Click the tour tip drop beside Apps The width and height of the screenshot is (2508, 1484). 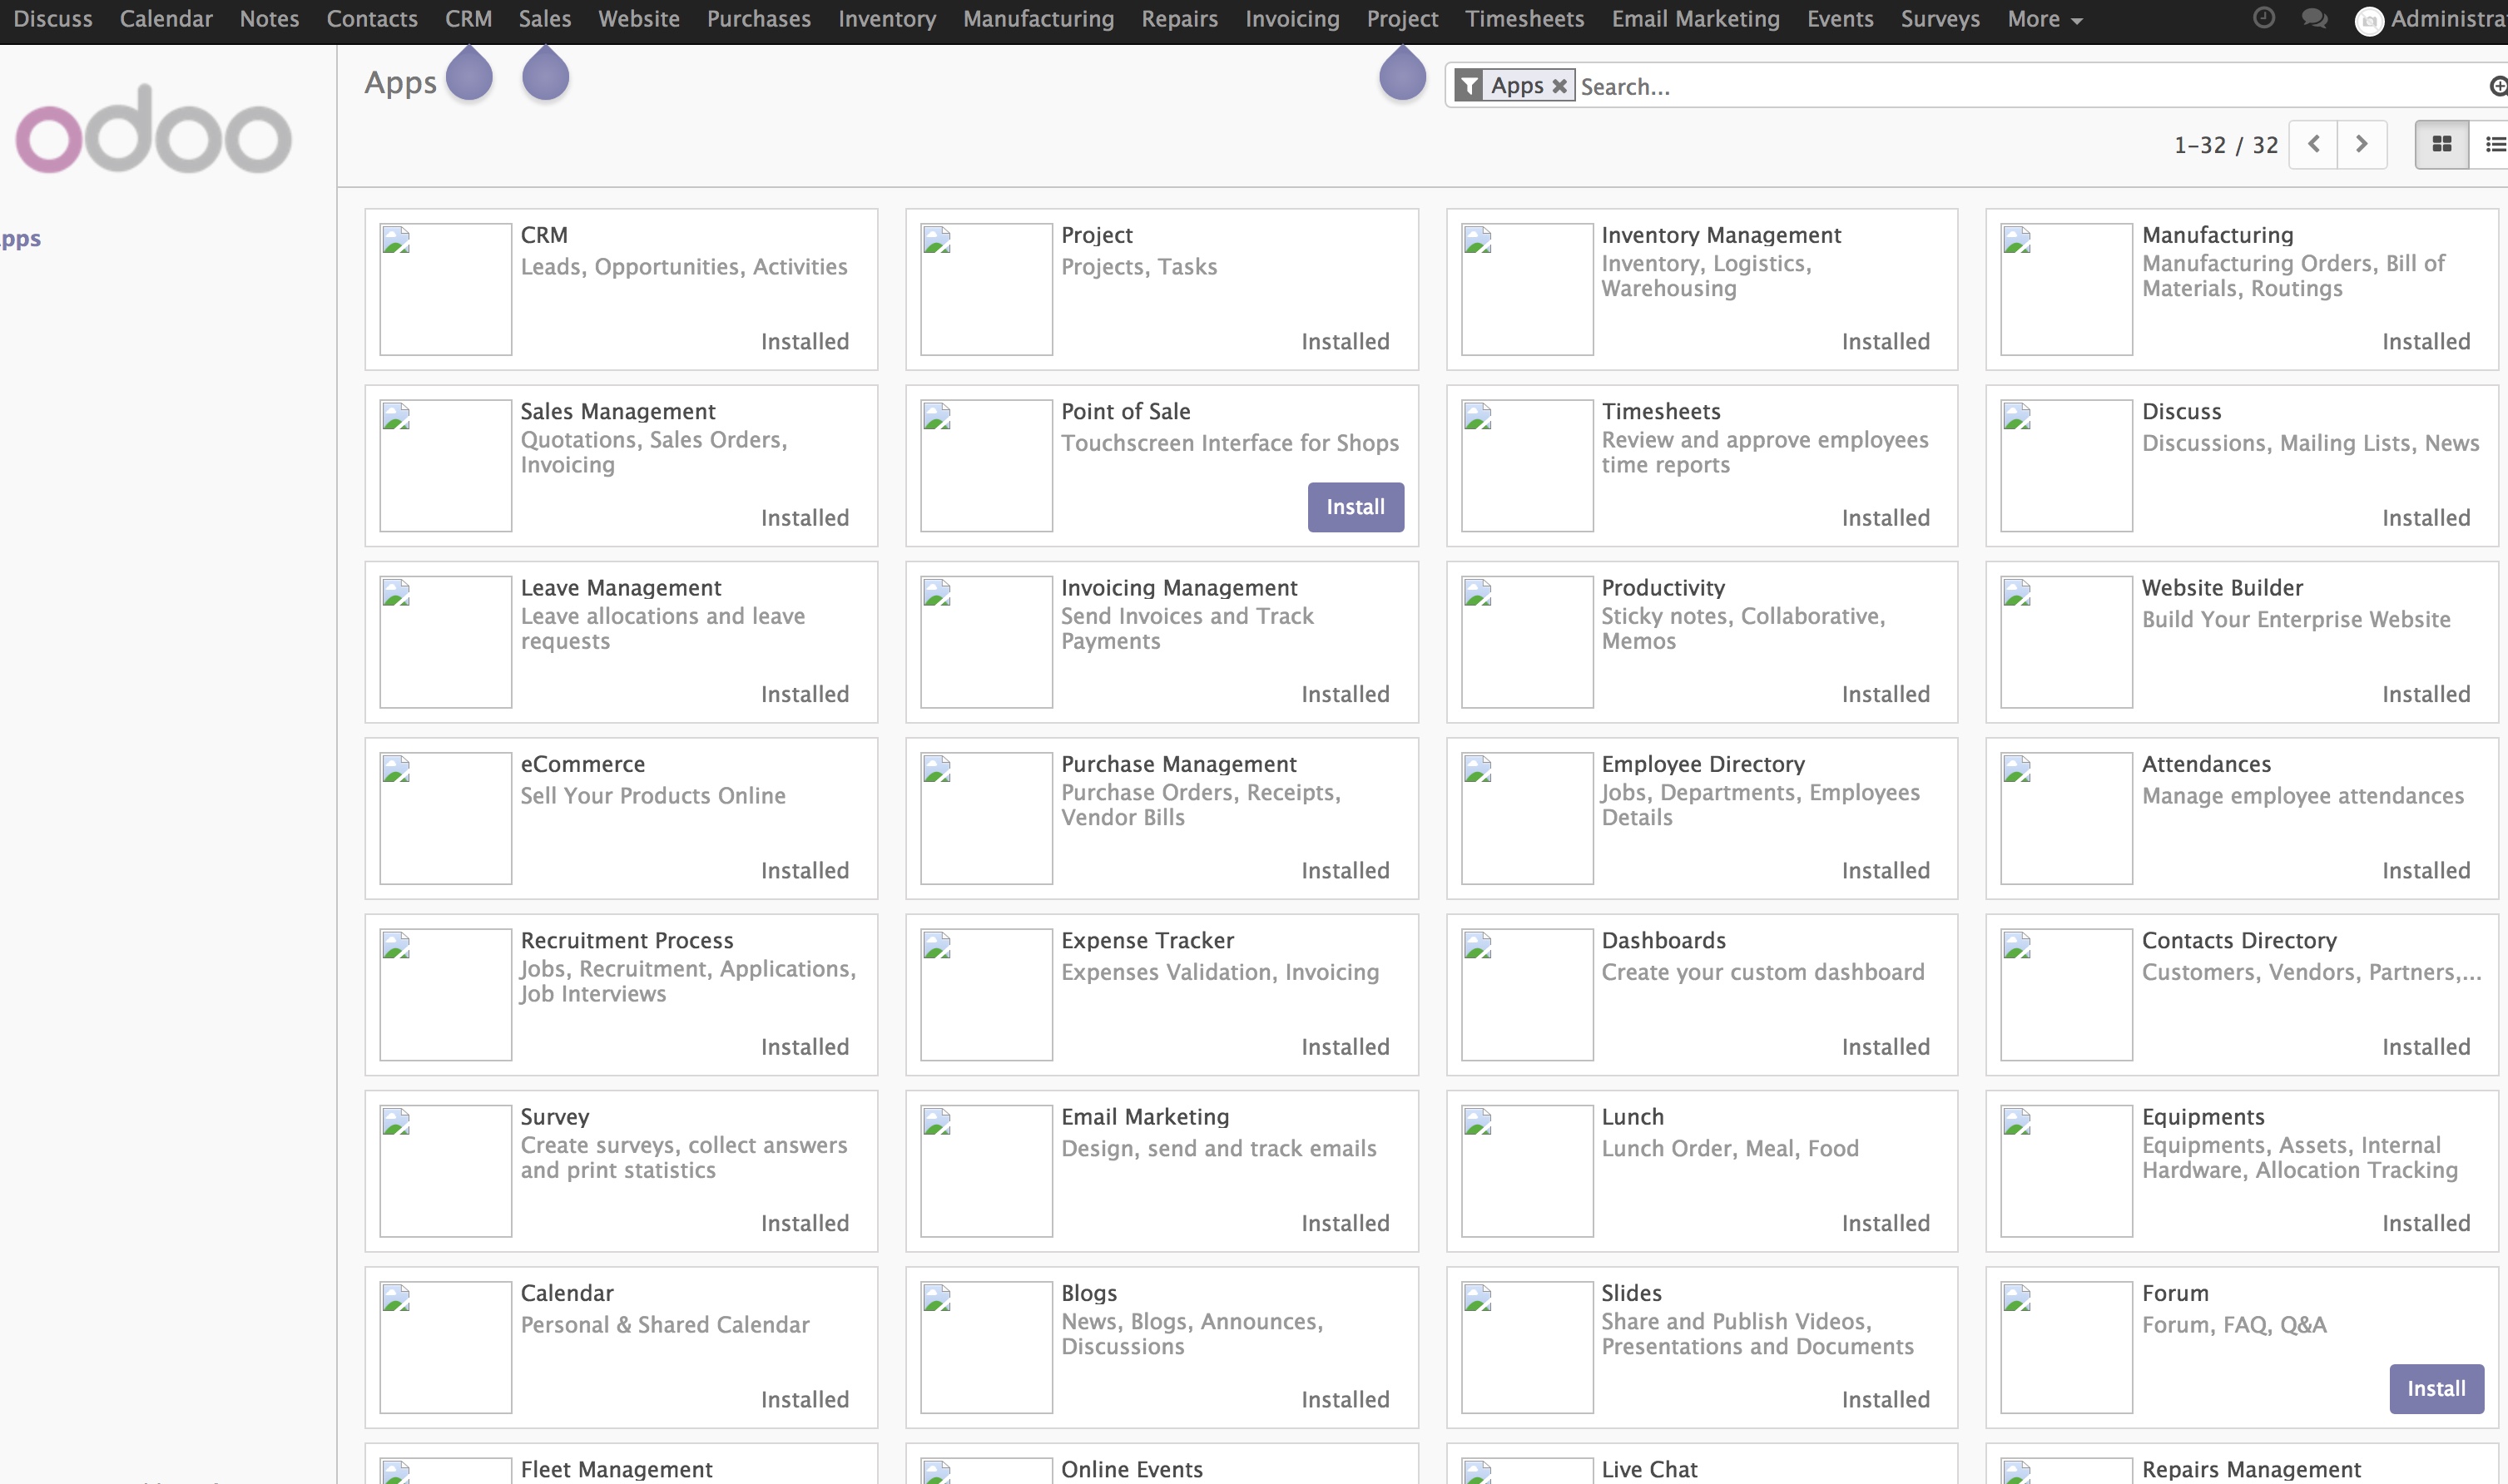tap(469, 74)
